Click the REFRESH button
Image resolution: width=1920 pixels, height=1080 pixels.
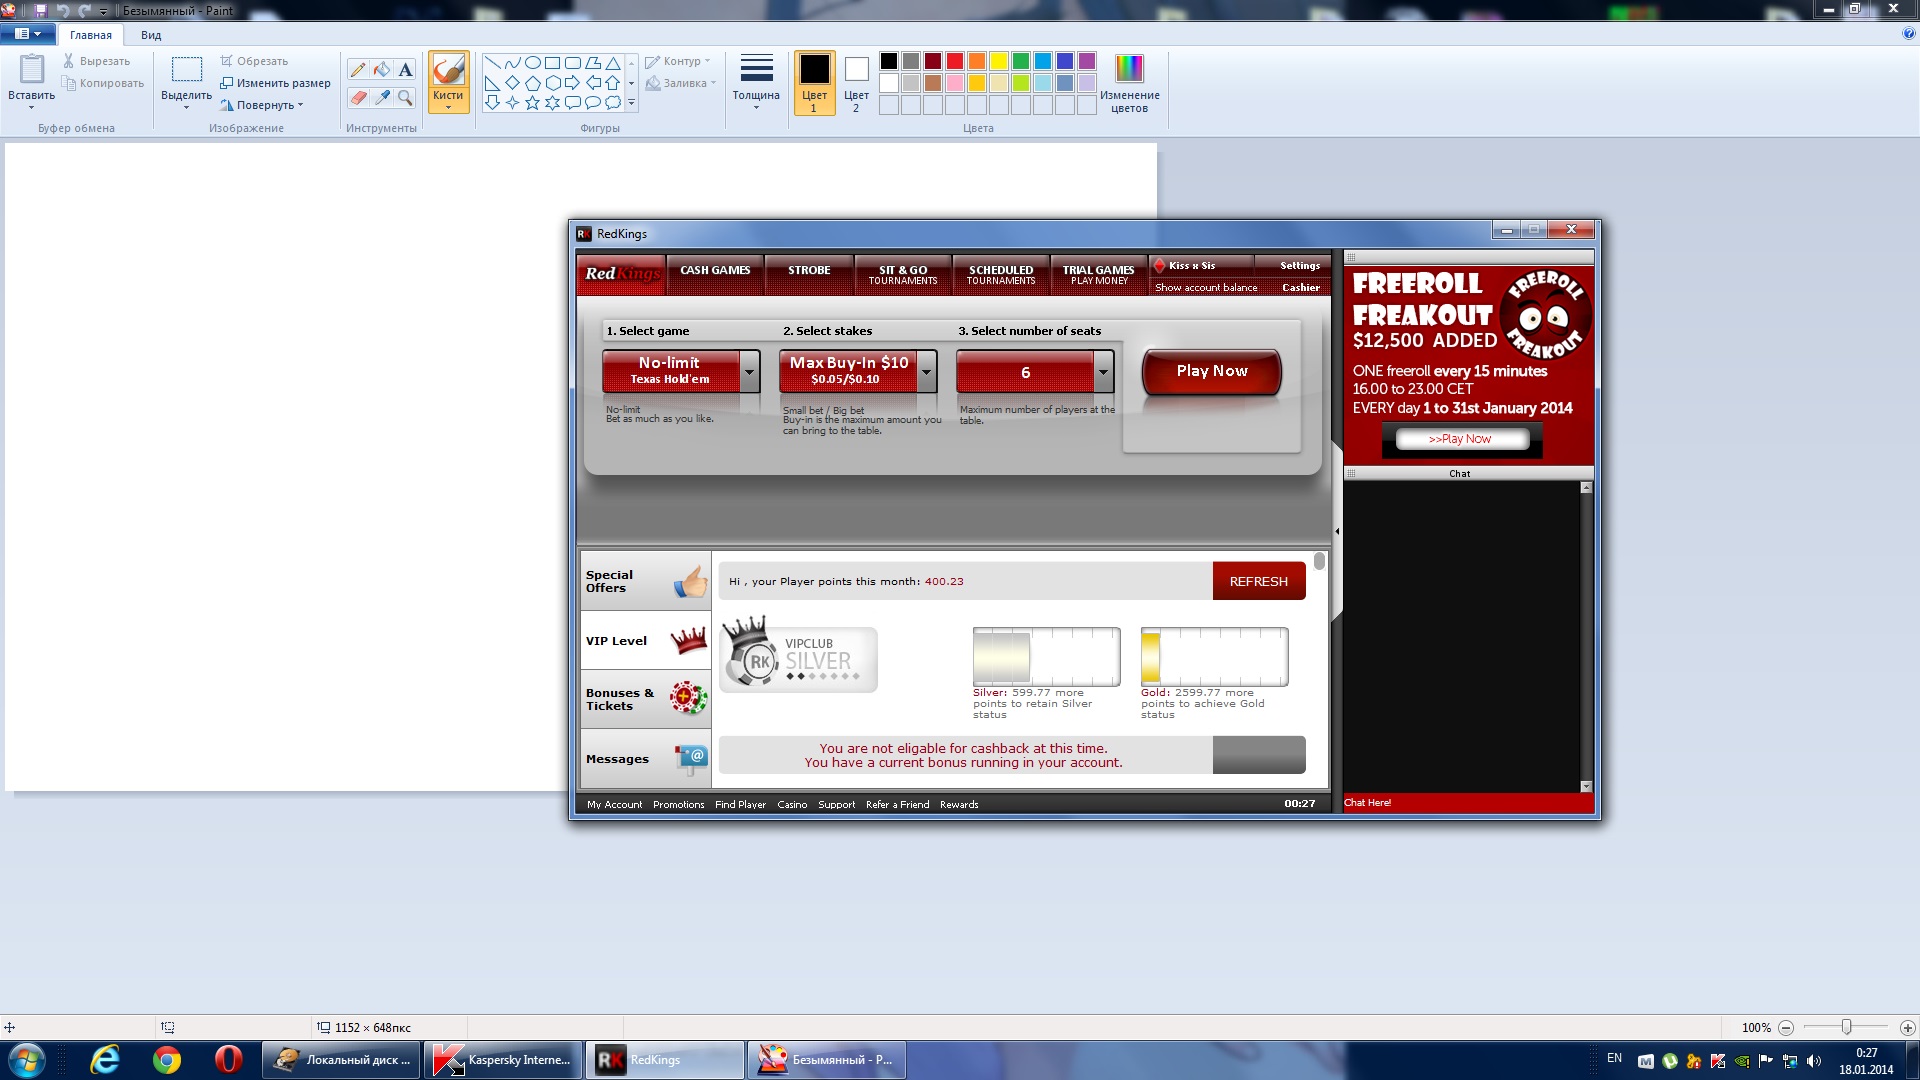tap(1258, 582)
